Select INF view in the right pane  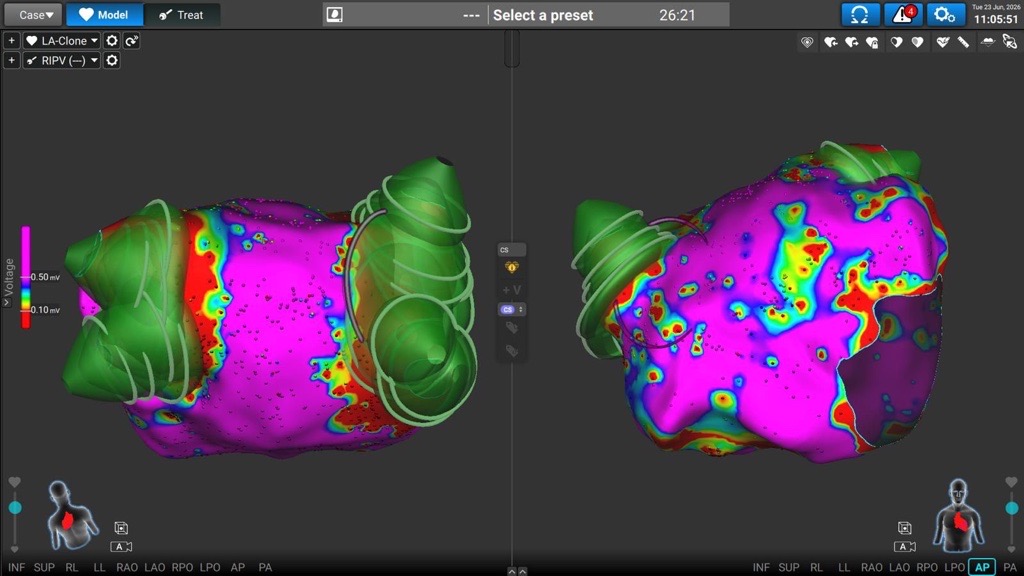coord(761,568)
